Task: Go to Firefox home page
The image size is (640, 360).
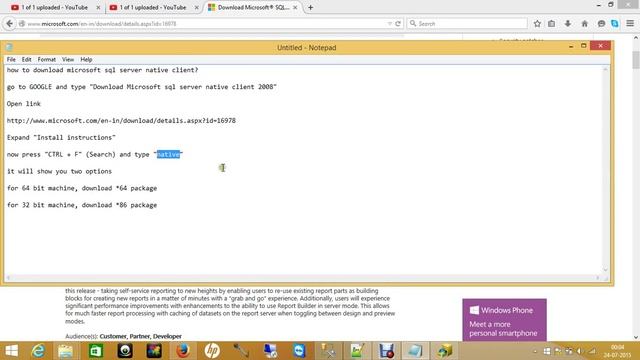Action: click(x=584, y=24)
